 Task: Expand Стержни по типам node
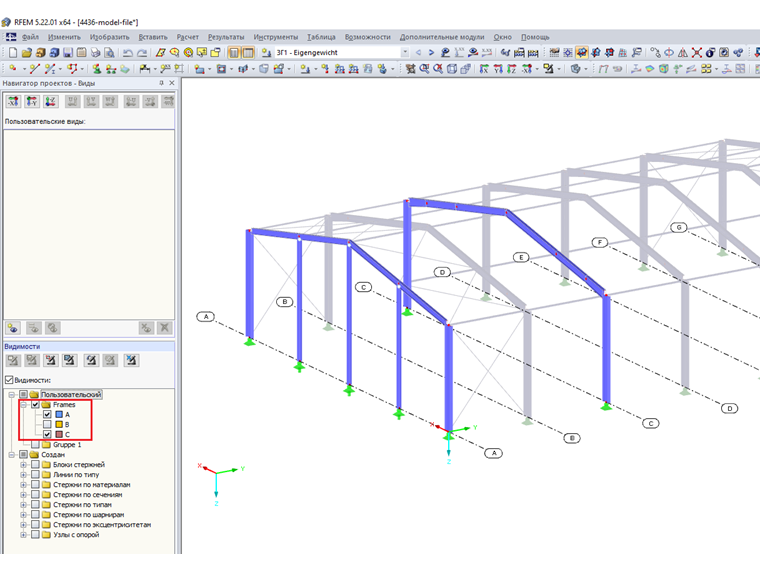click(23, 505)
